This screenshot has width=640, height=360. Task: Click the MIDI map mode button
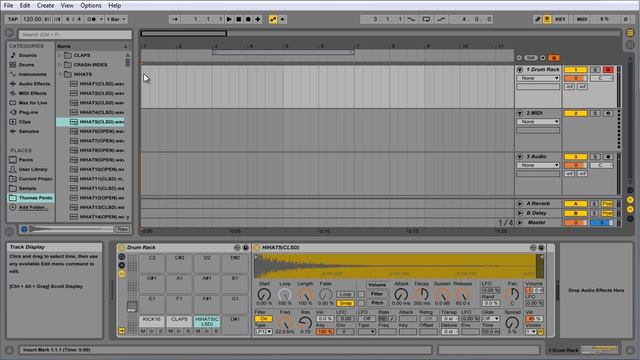pyautogui.click(x=582, y=19)
